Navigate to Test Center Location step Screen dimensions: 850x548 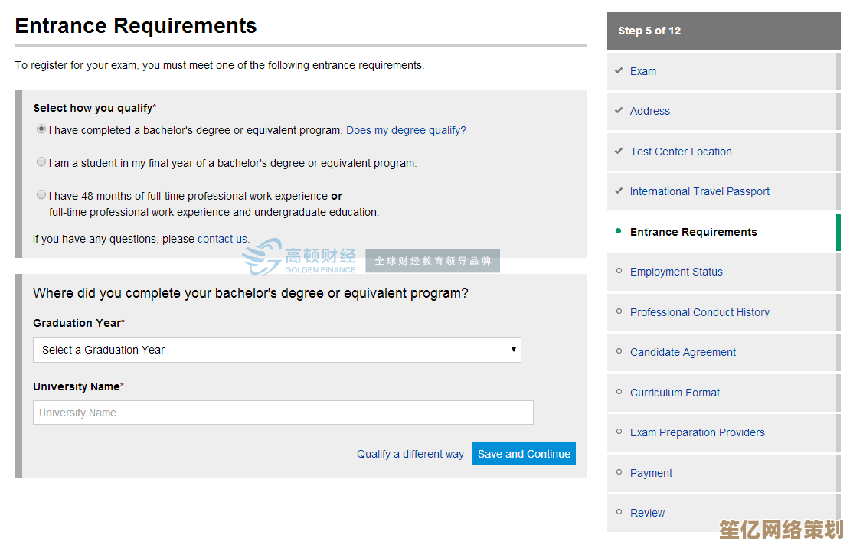[680, 152]
